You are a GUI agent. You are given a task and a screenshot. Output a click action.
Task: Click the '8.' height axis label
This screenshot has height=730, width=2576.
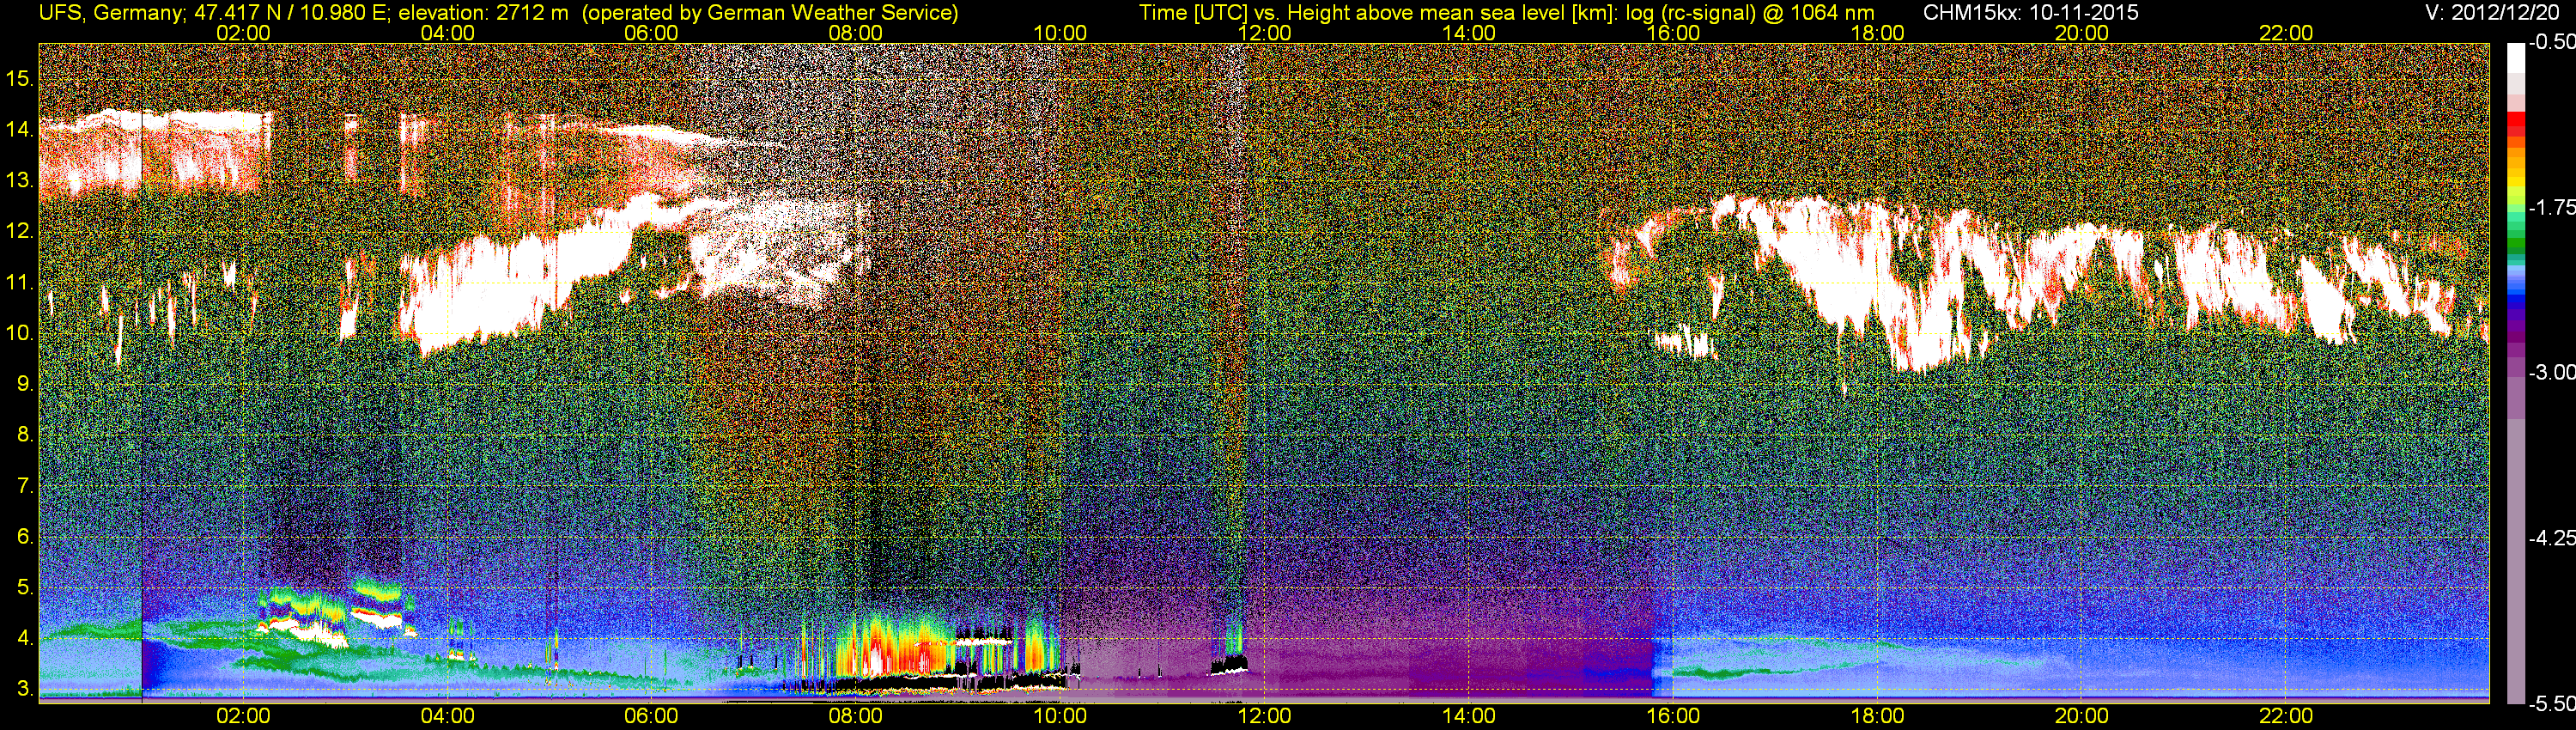[x=26, y=435]
